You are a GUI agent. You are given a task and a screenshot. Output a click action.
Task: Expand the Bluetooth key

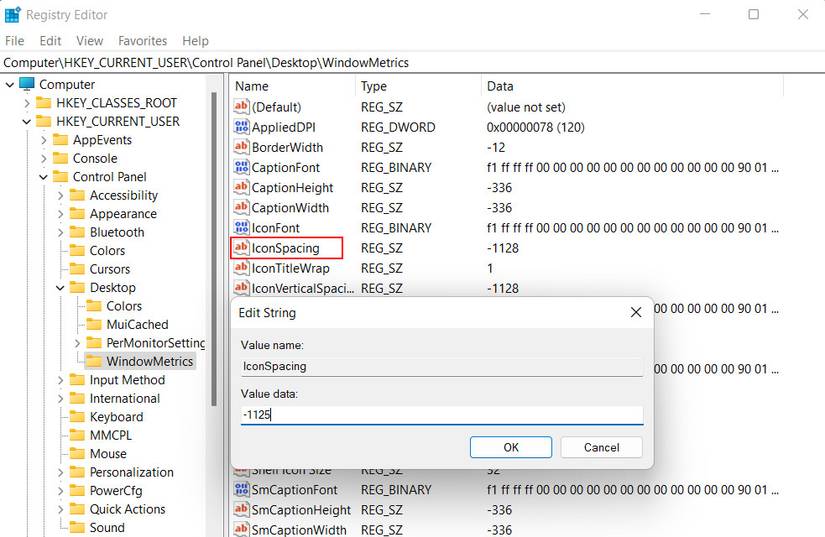[x=61, y=232]
